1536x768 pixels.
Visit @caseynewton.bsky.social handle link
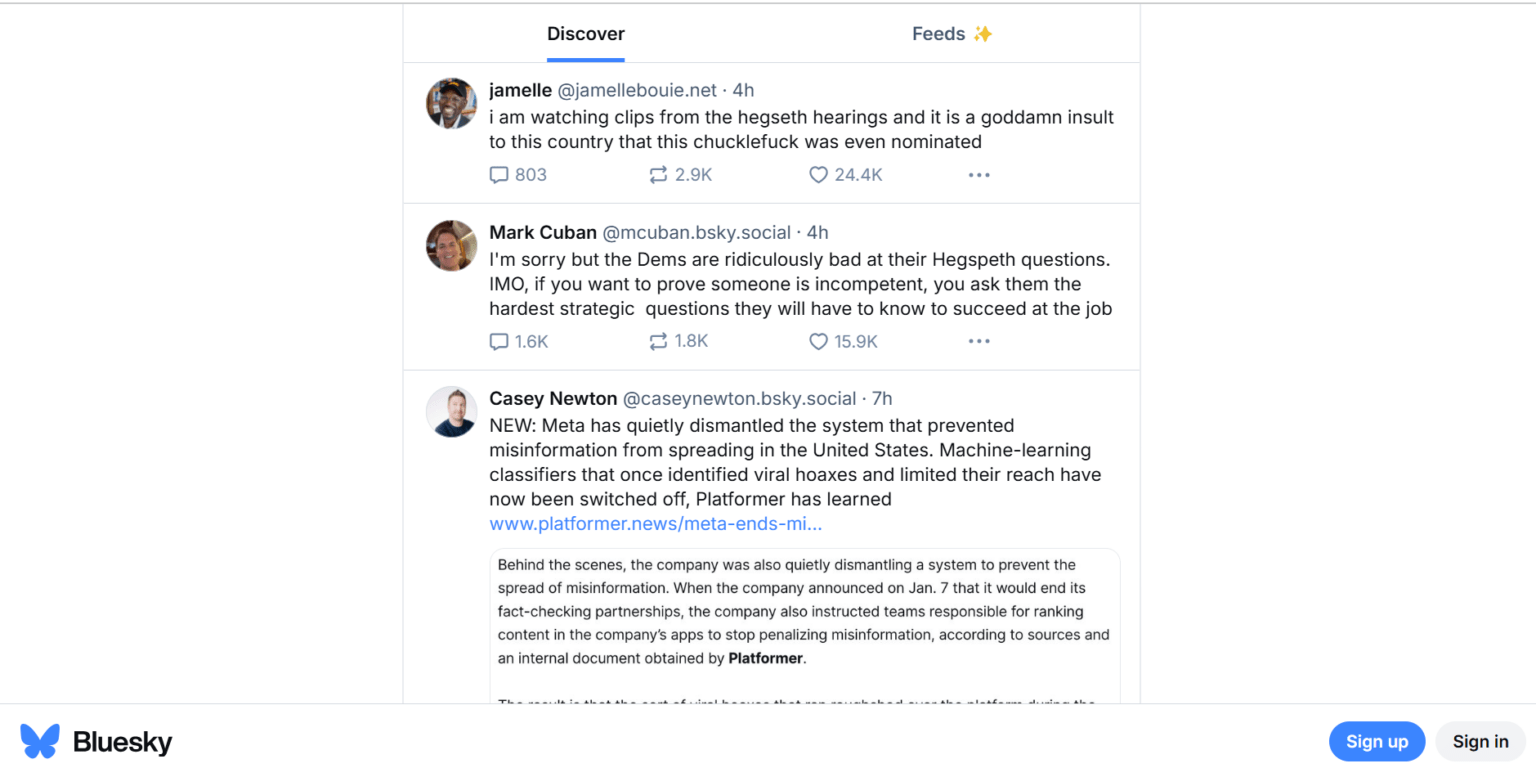pos(739,399)
